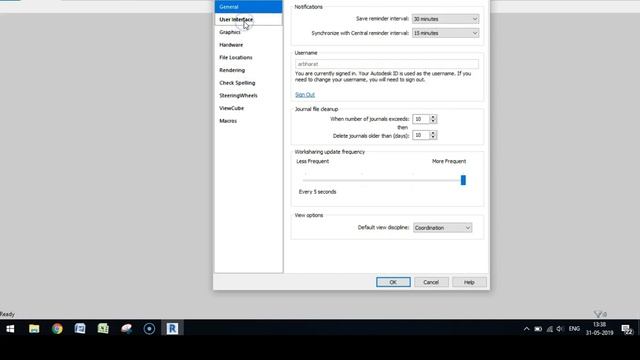Viewport: 640px width, 360px height.
Task: Confirm options with the OK button
Action: click(x=393, y=282)
